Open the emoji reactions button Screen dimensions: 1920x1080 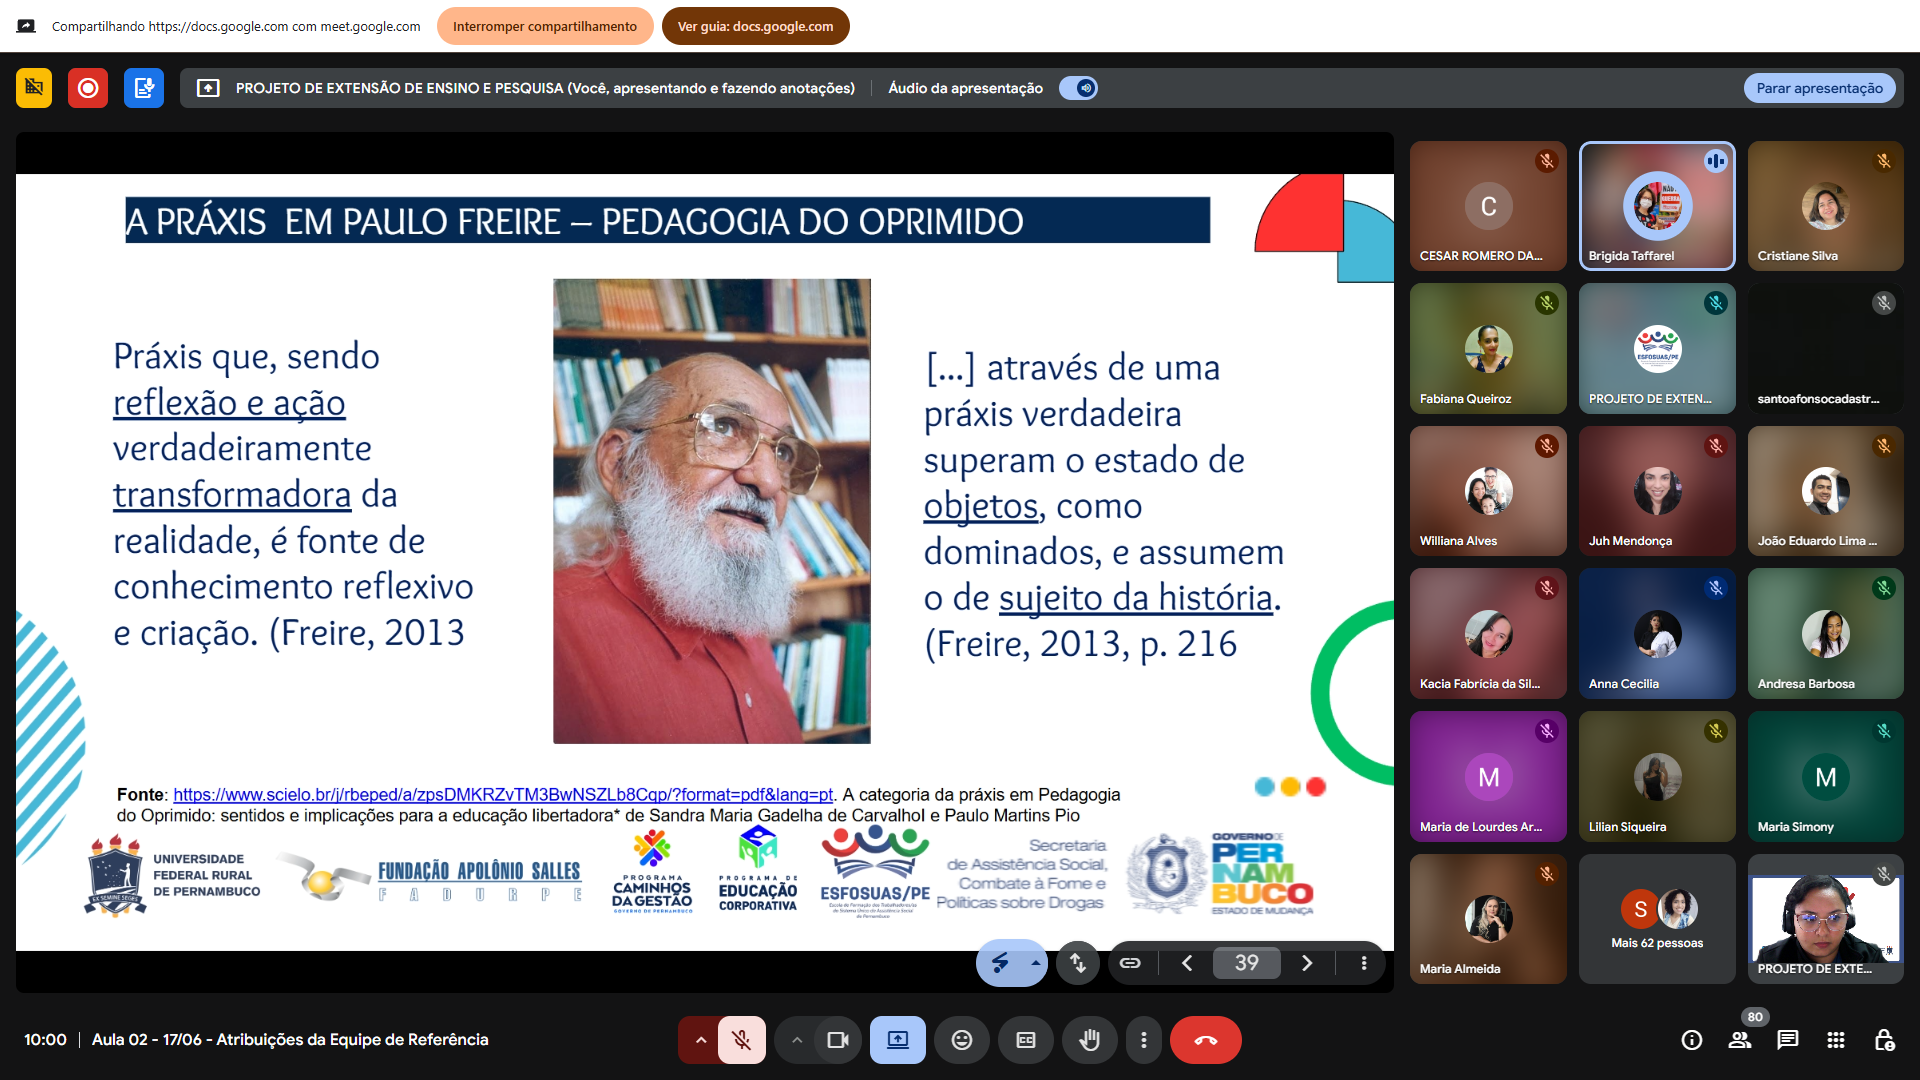pos(961,1040)
